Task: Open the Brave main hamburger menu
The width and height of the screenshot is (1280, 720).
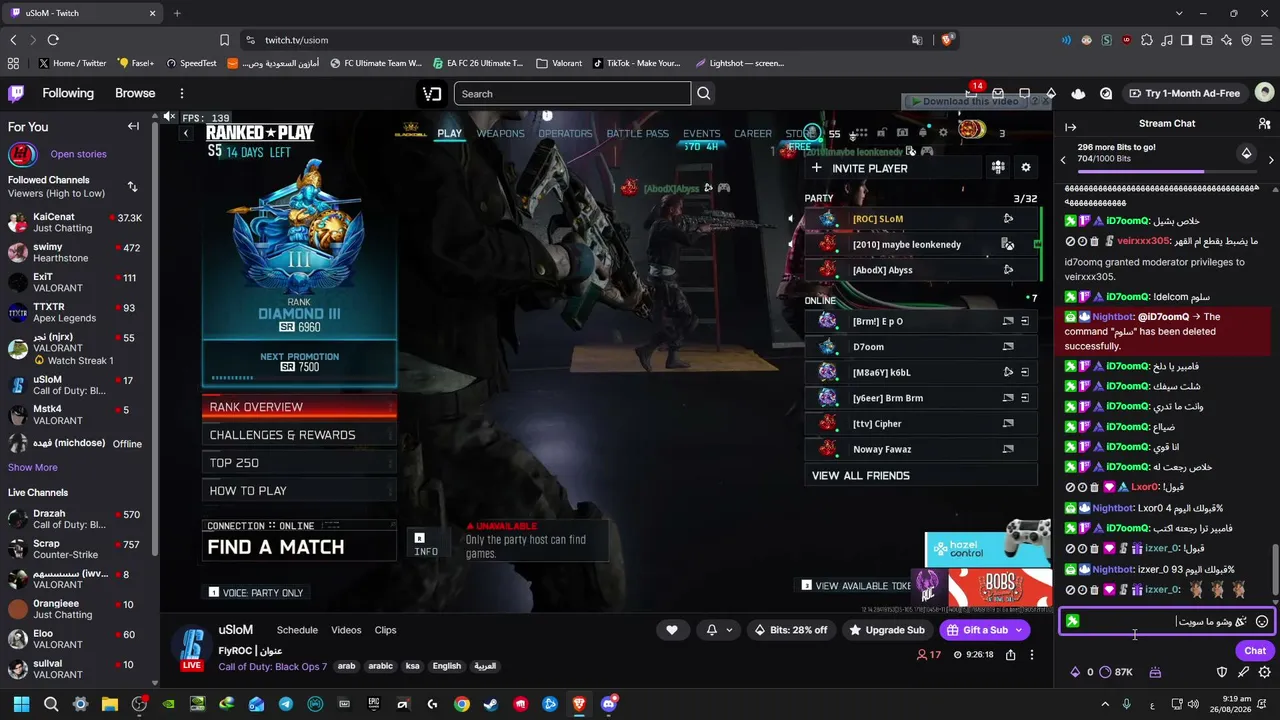Action: 1267,40
